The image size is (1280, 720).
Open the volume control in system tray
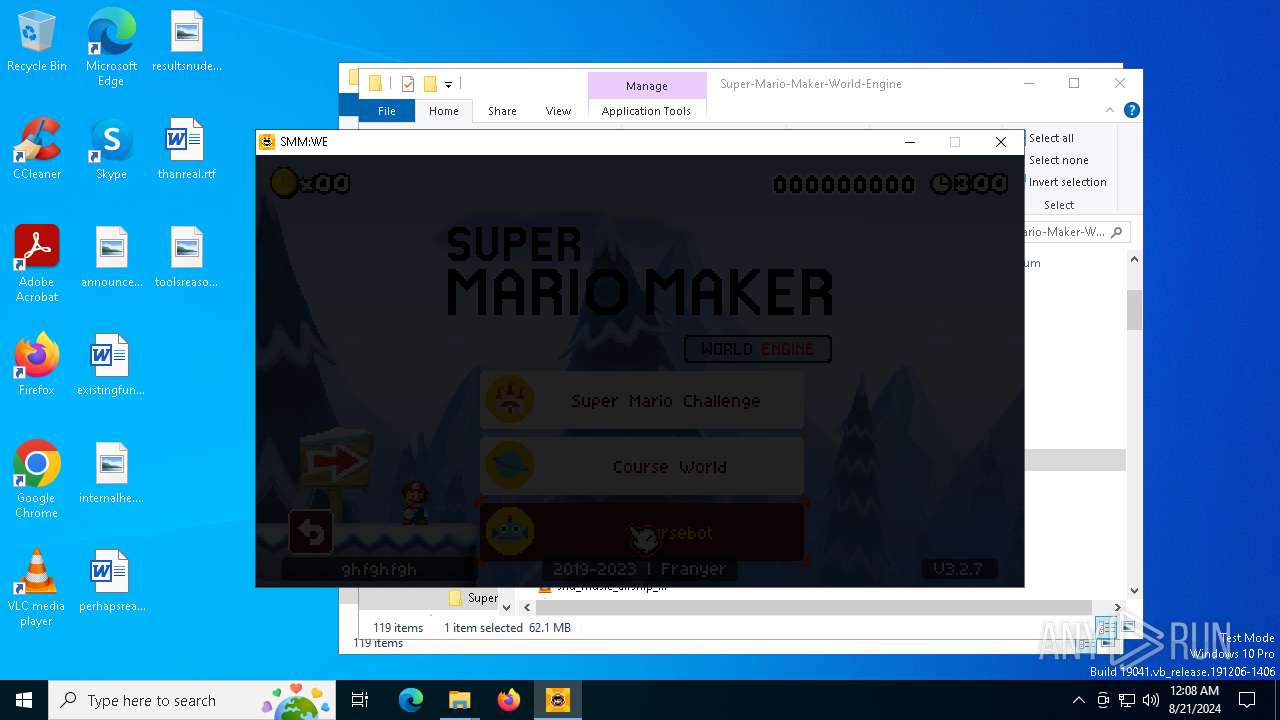click(1151, 700)
